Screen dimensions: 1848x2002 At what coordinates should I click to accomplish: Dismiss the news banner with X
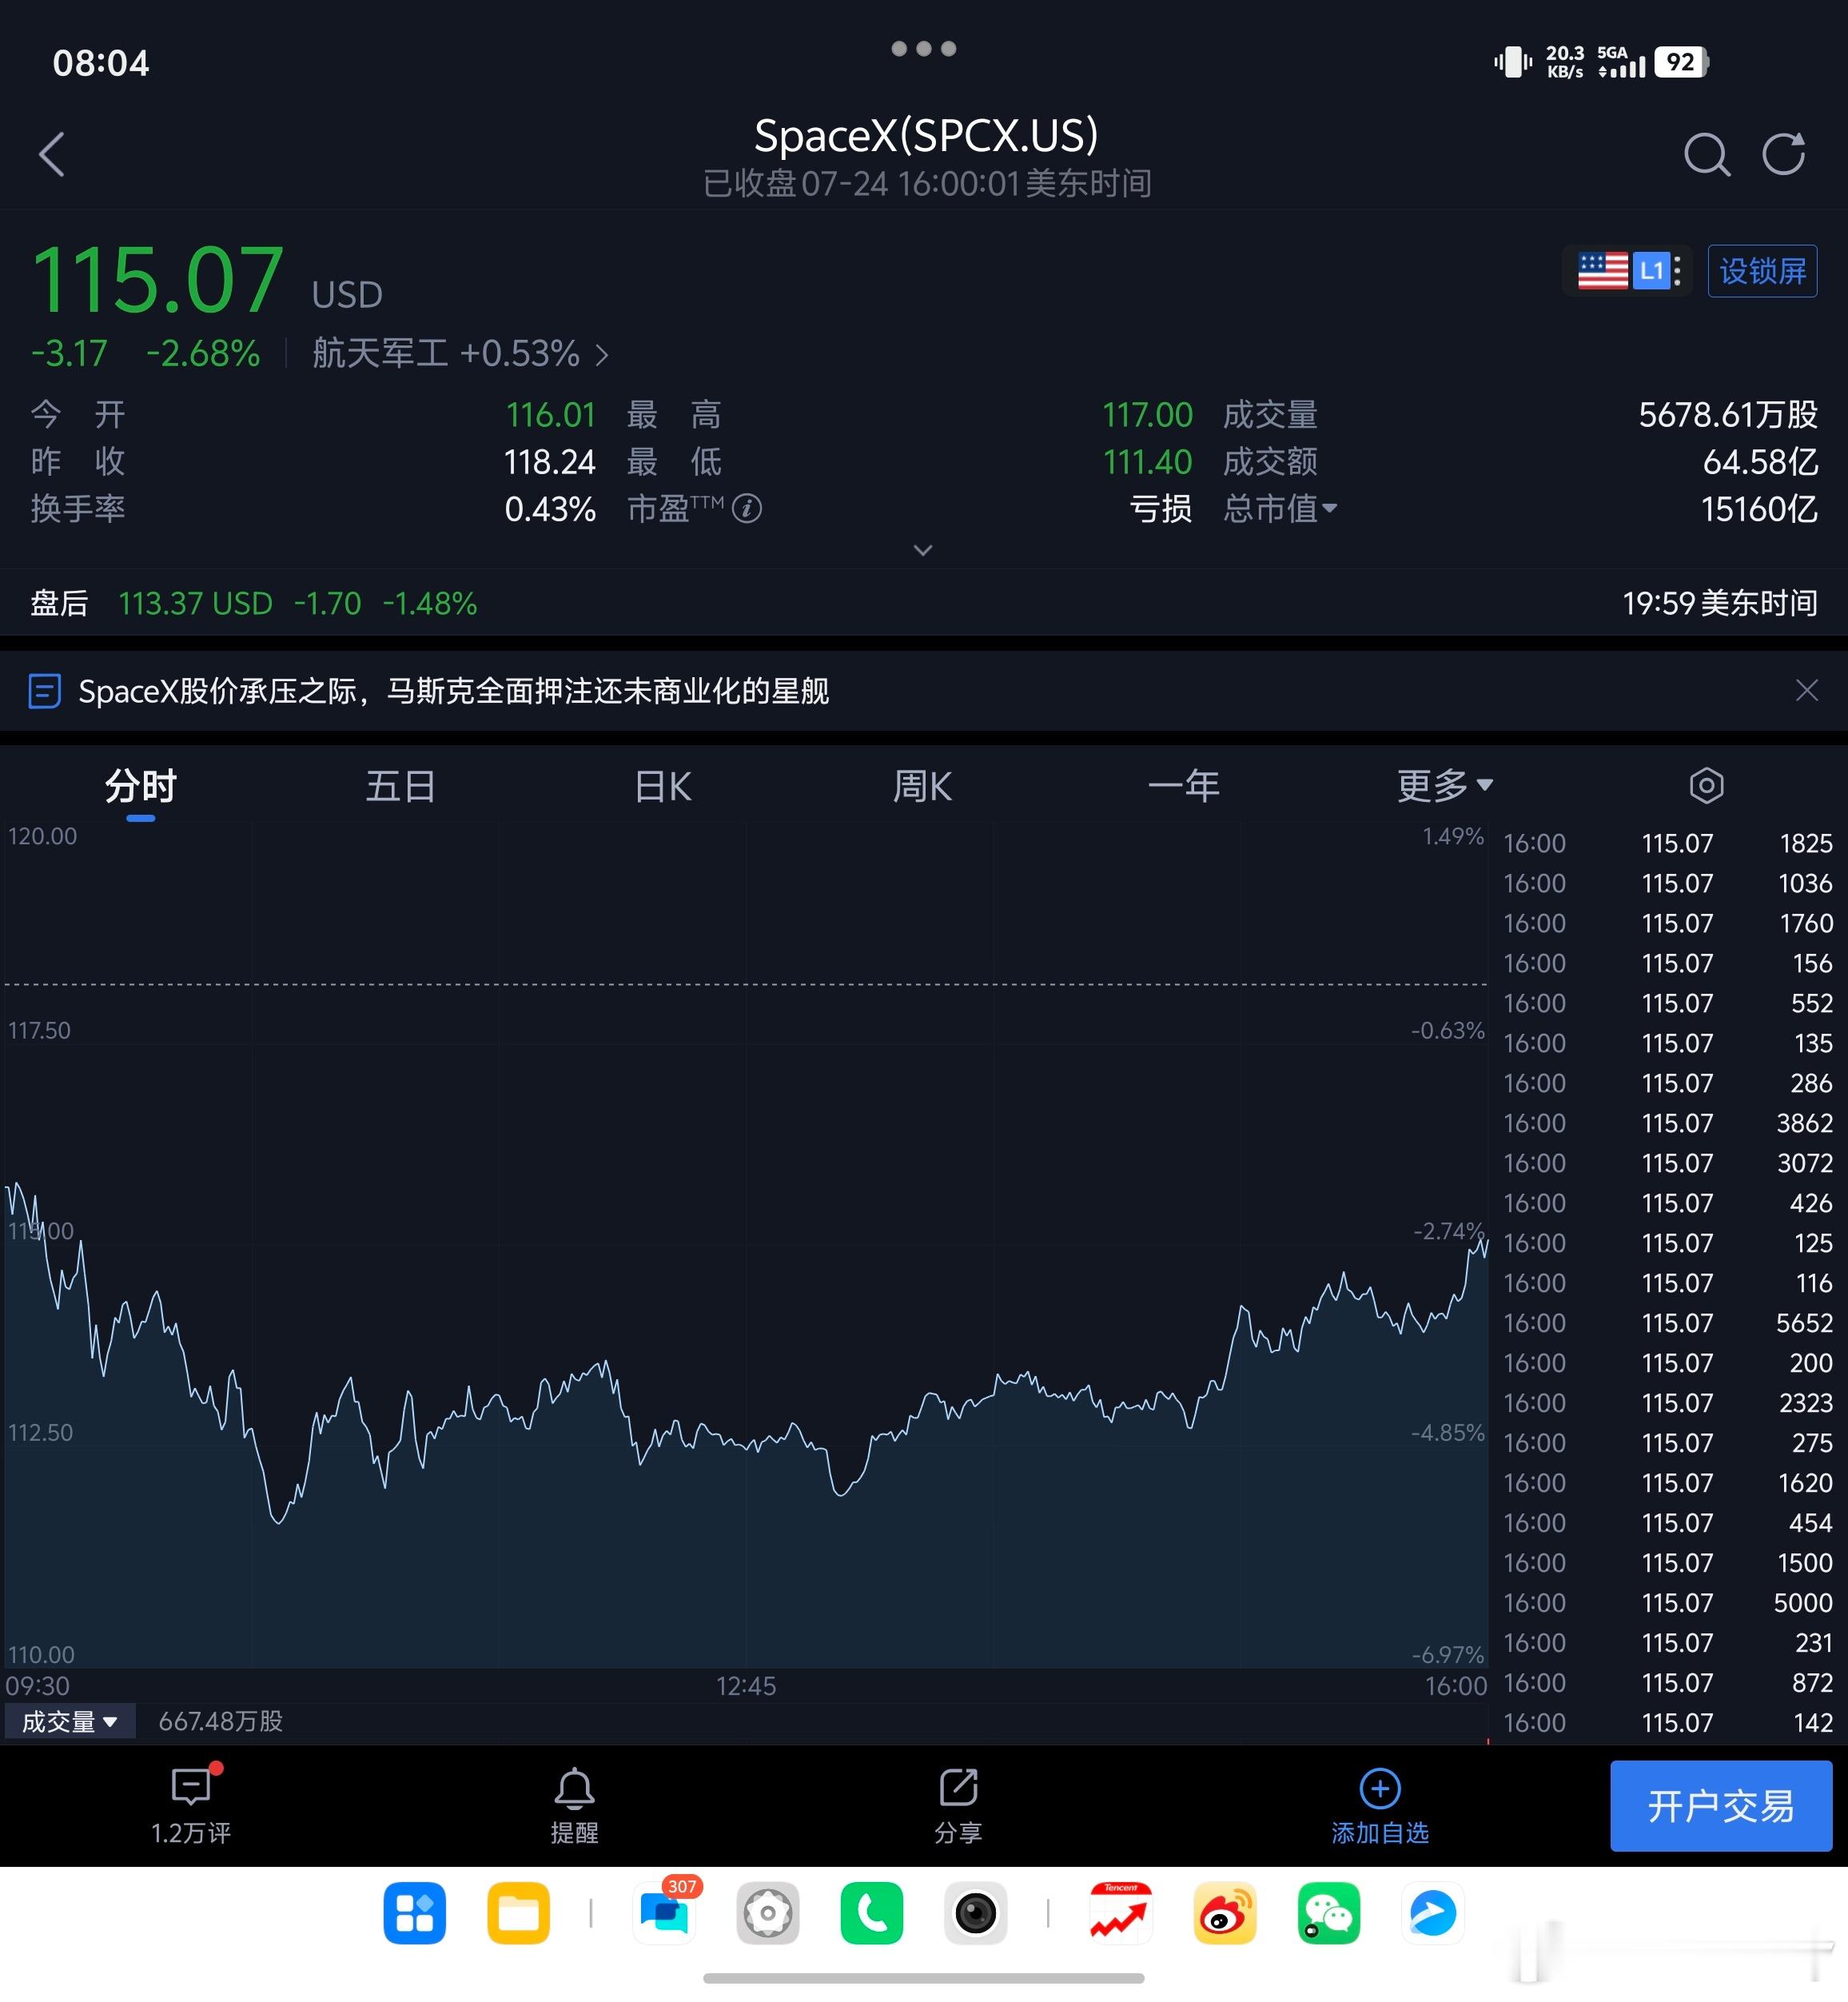1806,690
